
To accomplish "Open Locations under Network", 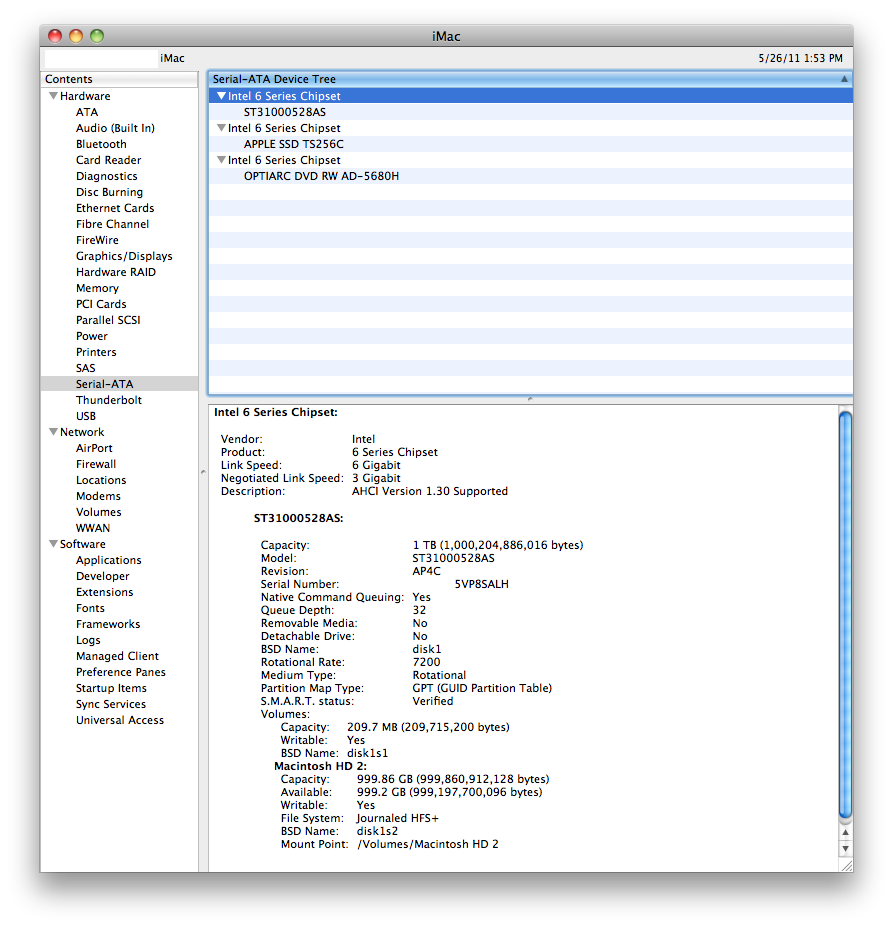I will coord(101,479).
